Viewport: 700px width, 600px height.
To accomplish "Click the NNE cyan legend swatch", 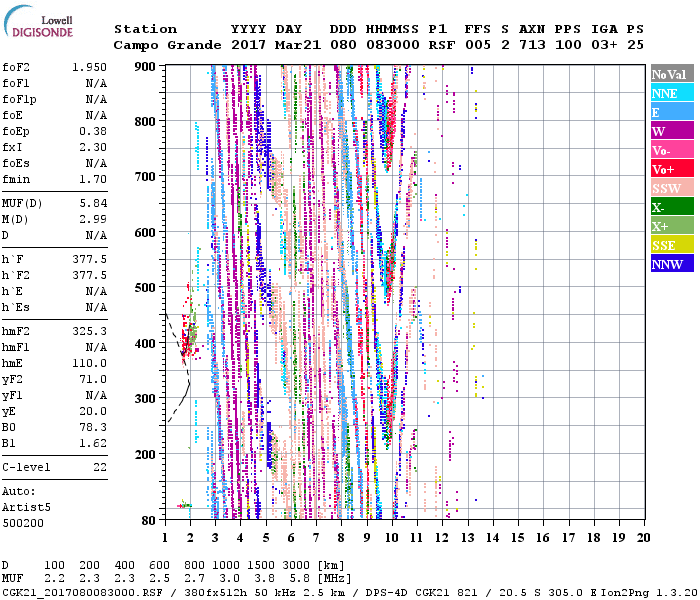I will coord(672,93).
